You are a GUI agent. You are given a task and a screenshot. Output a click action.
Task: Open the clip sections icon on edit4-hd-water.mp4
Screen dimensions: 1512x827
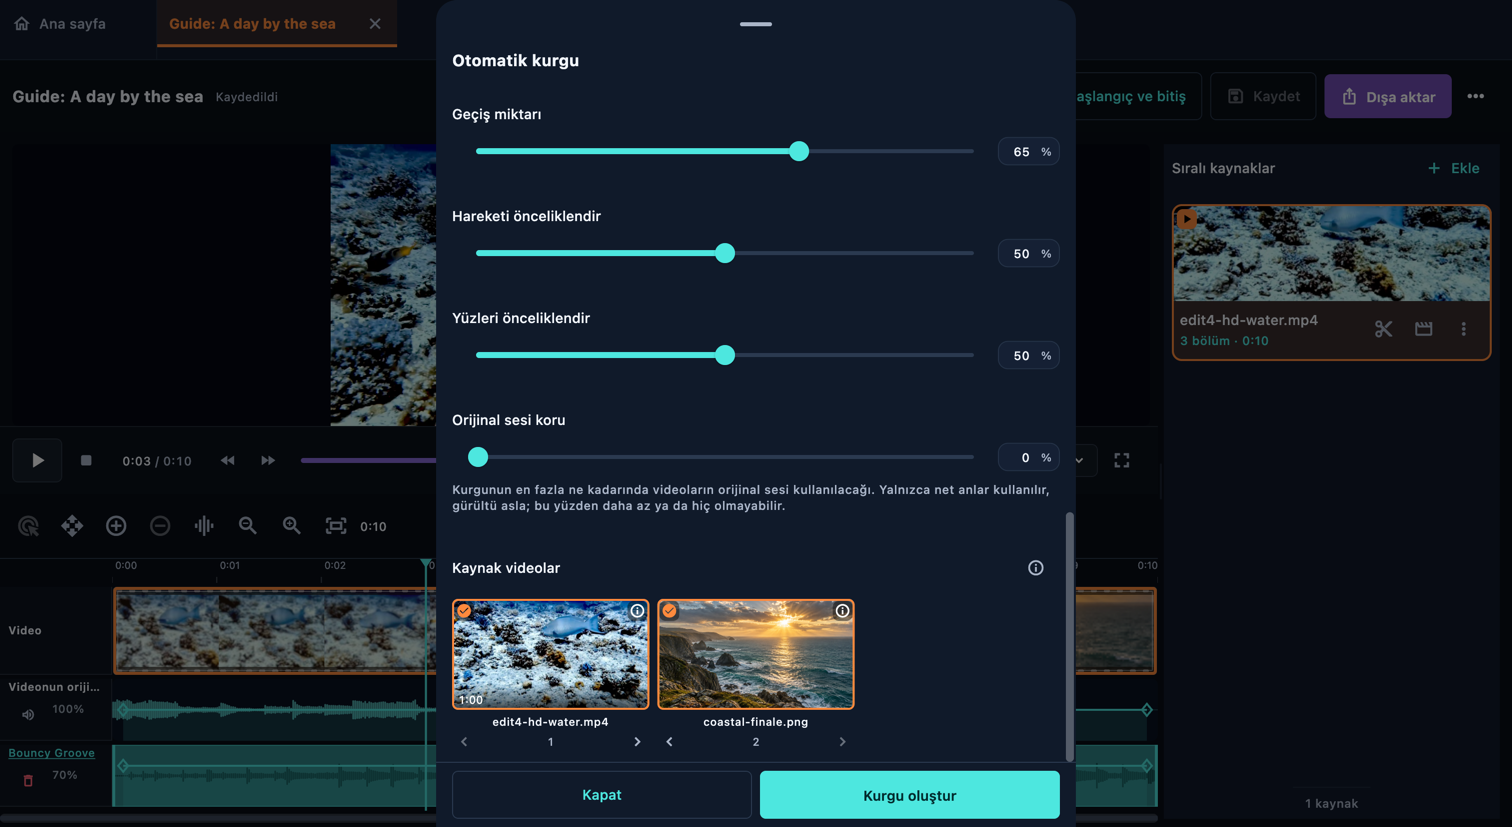click(1423, 329)
